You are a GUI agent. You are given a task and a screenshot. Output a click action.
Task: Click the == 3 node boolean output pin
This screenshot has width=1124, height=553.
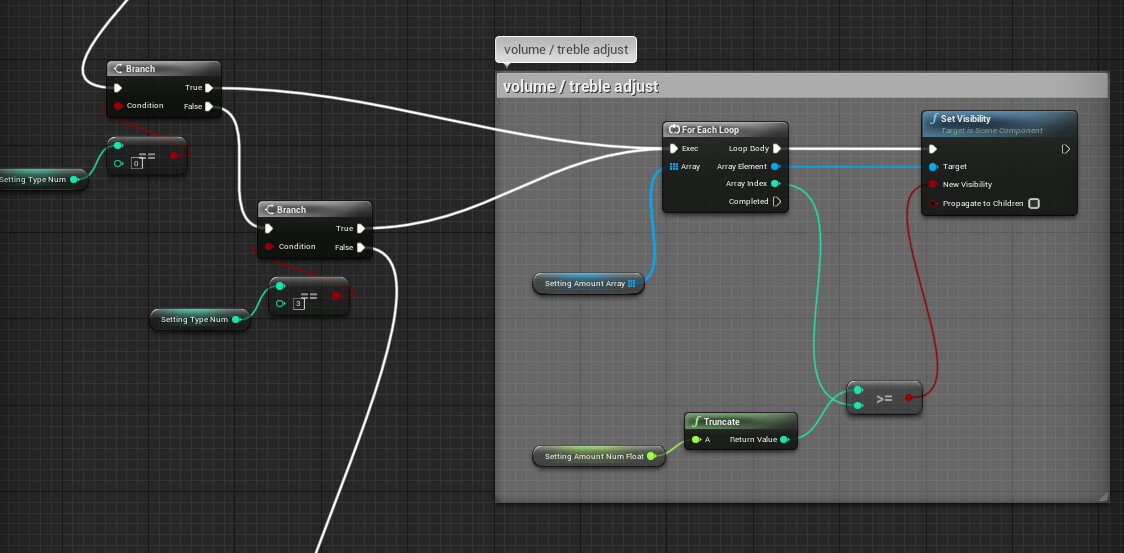click(336, 296)
